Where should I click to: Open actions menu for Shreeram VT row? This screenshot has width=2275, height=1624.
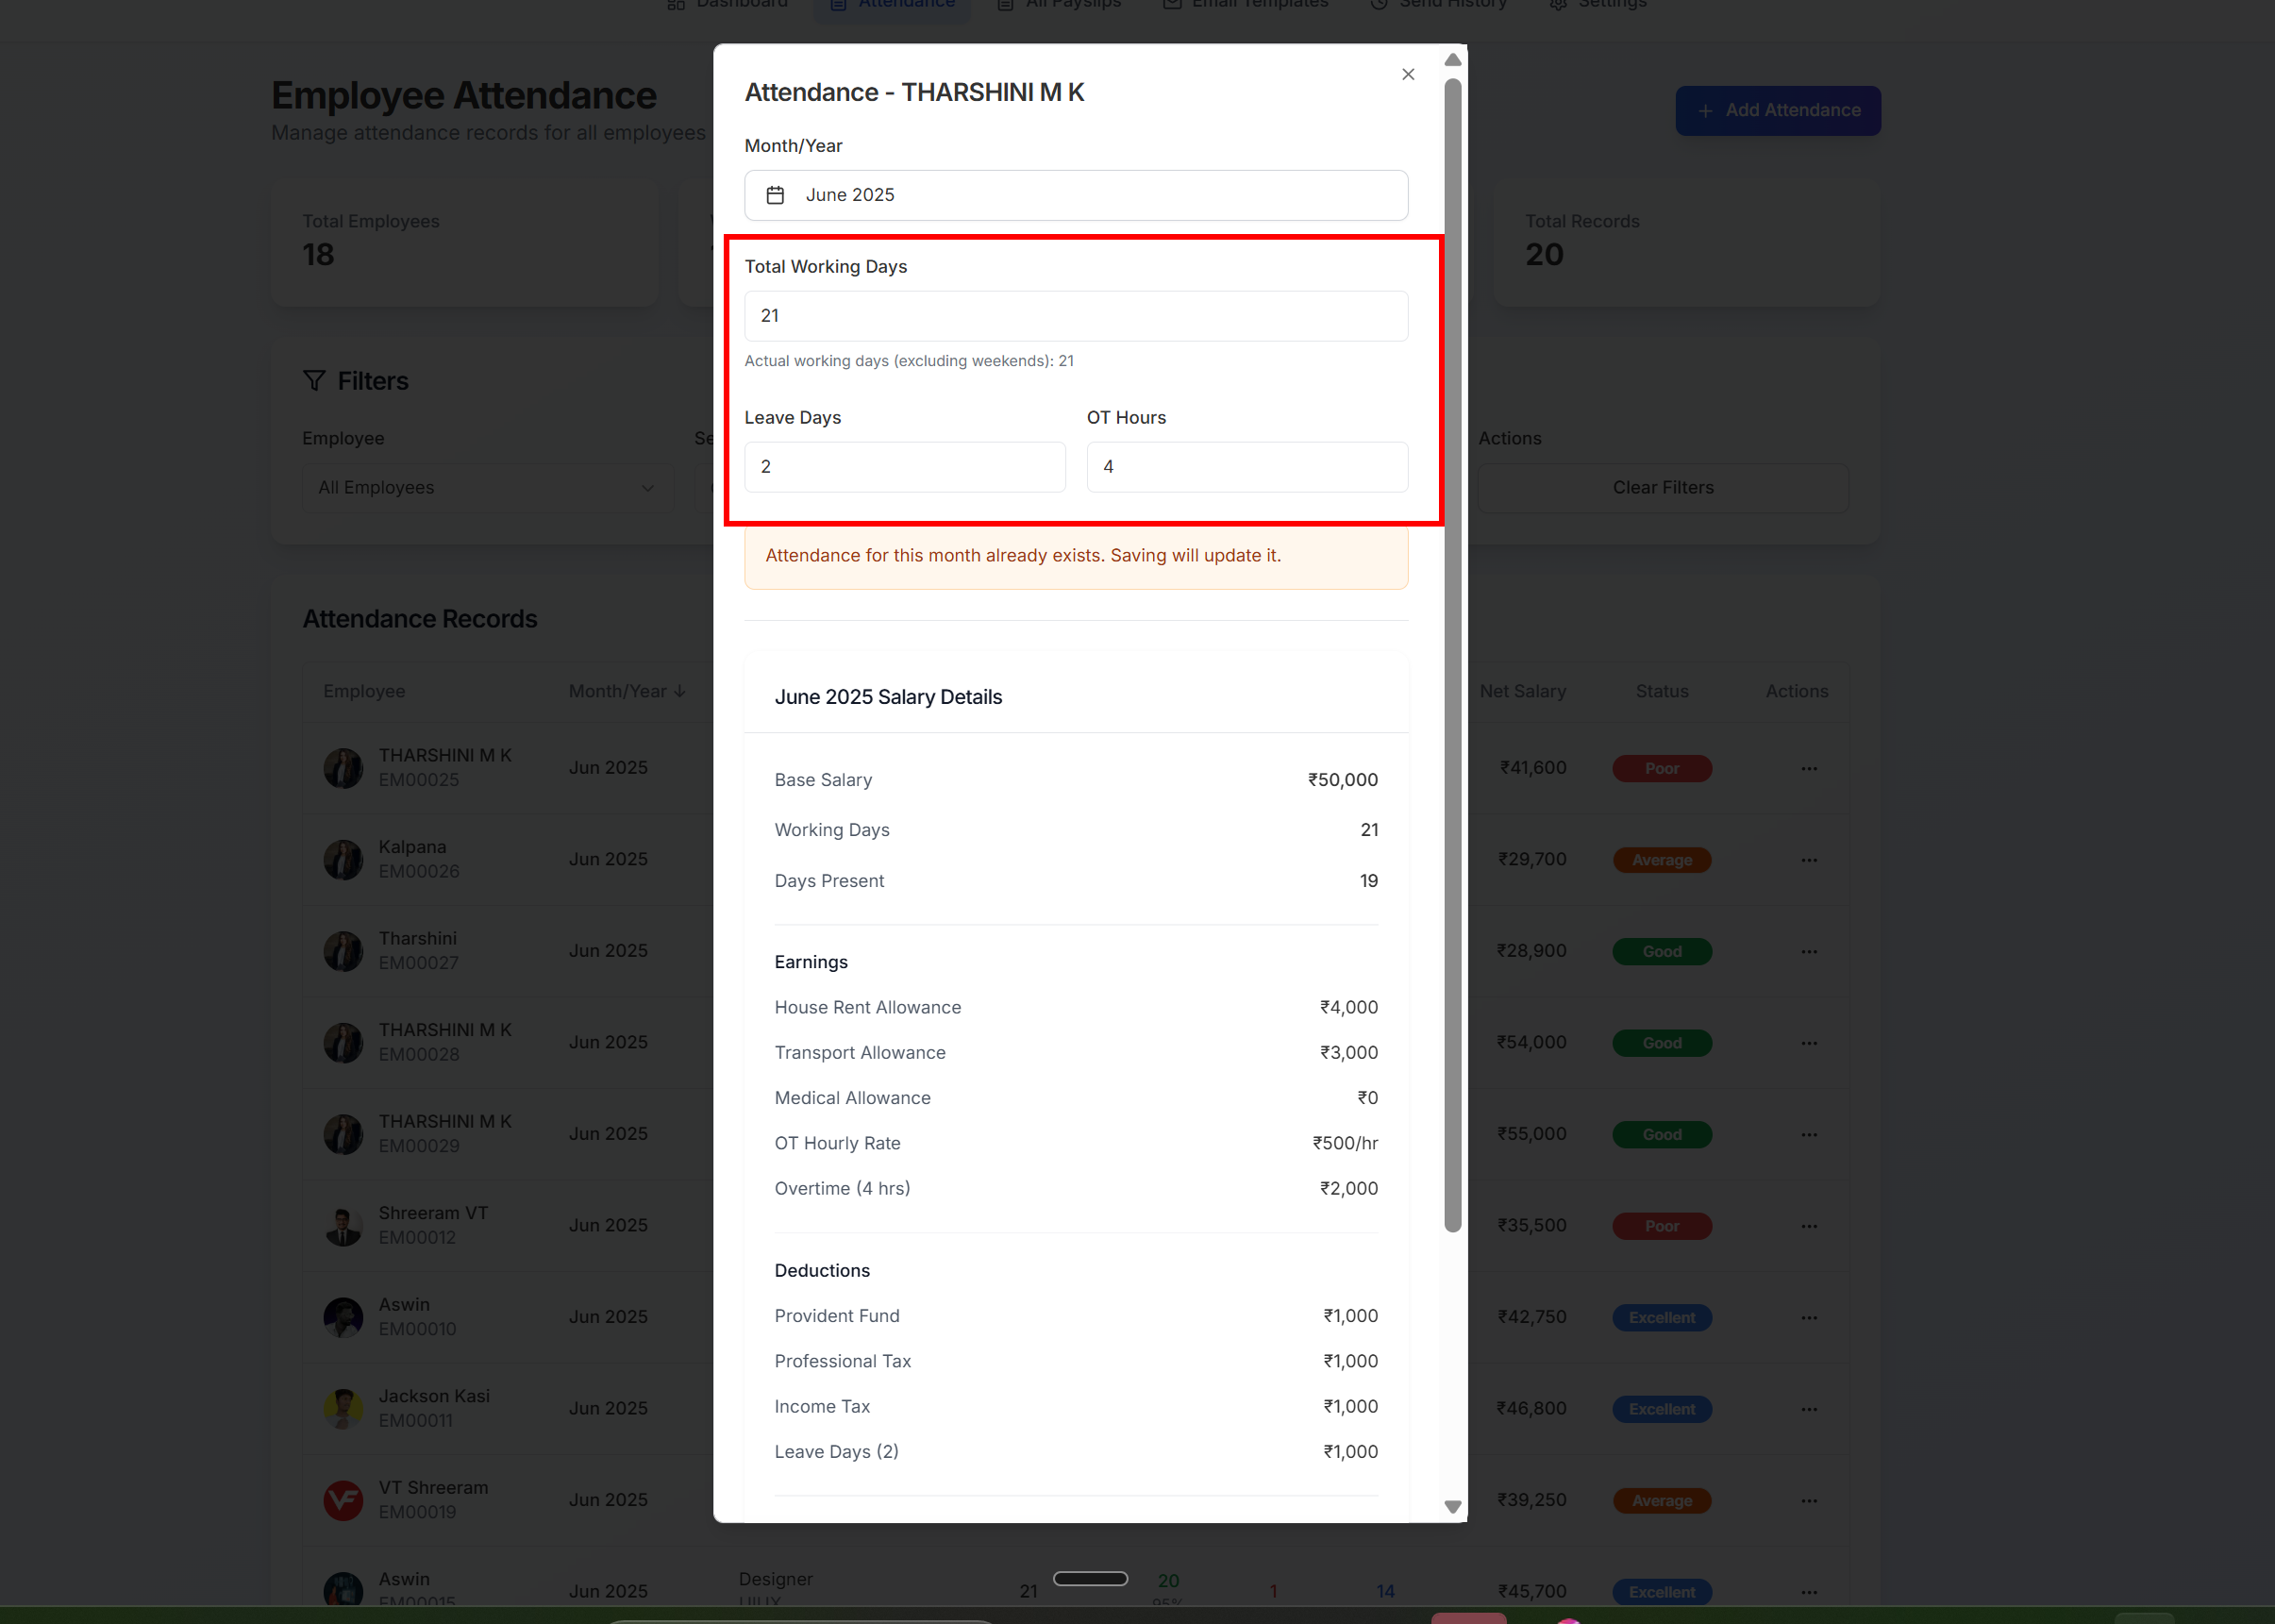pos(1808,1226)
